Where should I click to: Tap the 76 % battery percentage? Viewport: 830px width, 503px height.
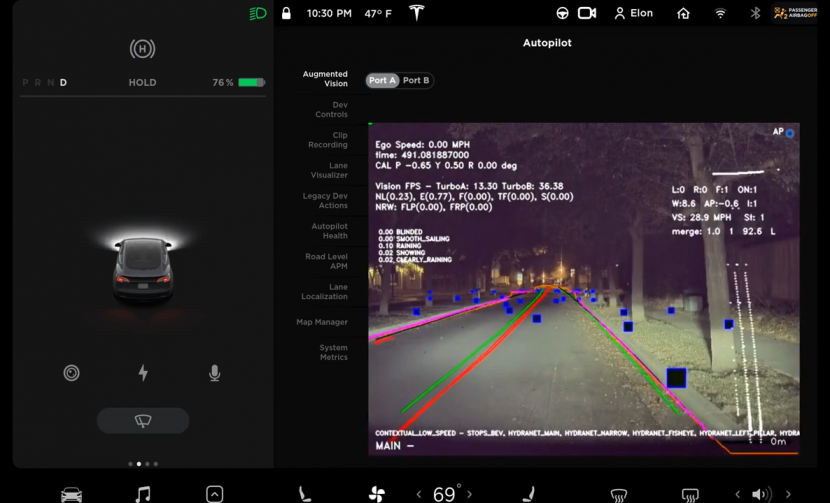(222, 83)
